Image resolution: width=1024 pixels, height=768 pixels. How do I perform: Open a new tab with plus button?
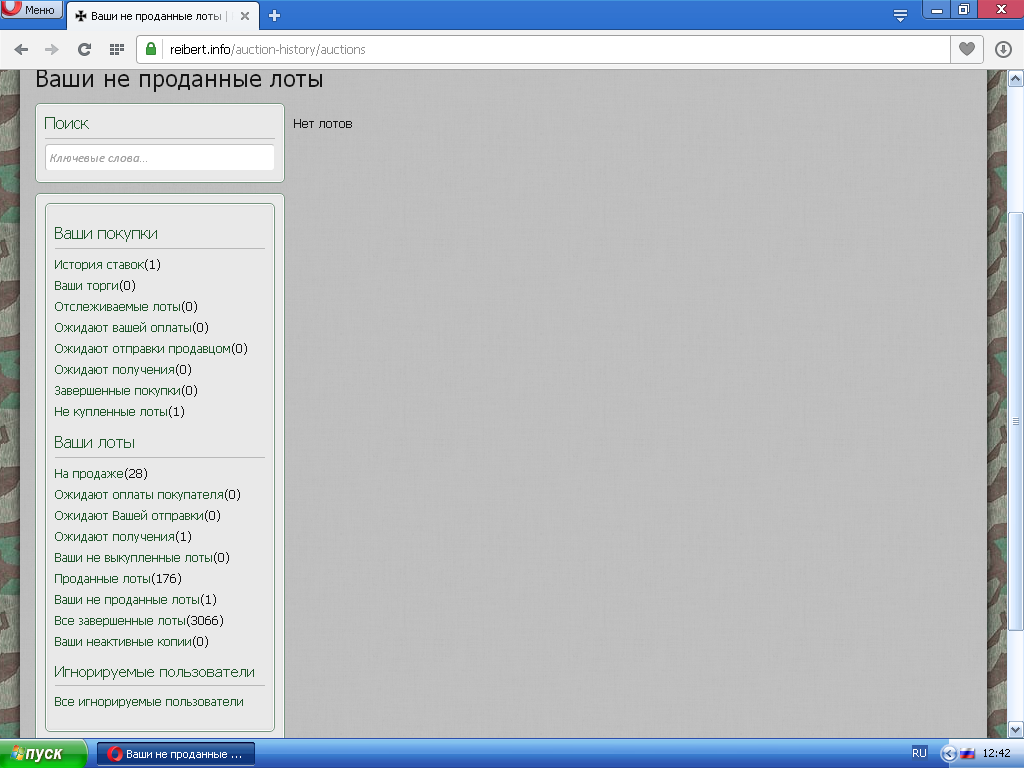pyautogui.click(x=274, y=16)
